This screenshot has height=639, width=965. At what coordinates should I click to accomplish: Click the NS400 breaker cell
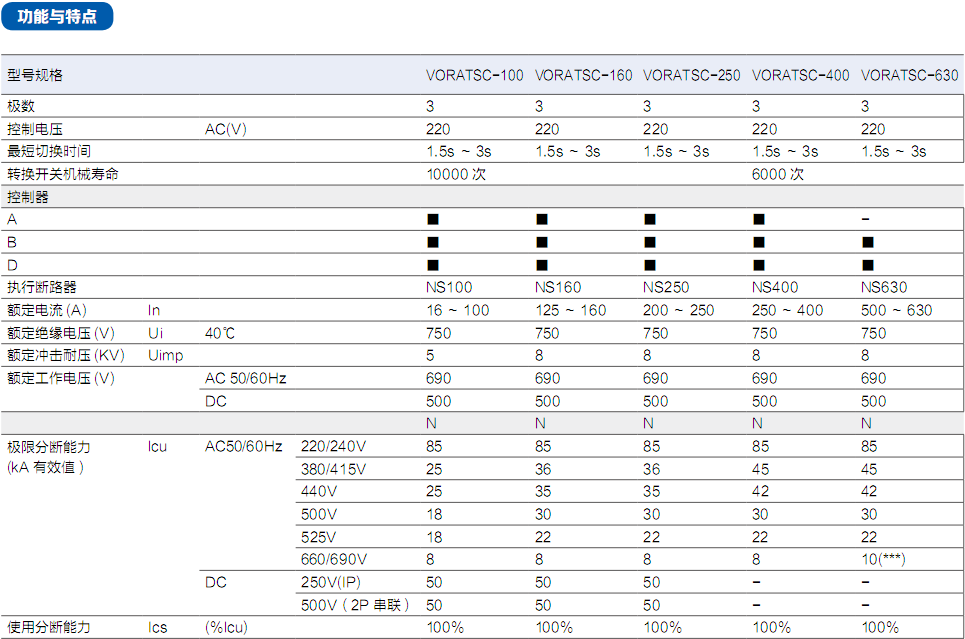pos(775,287)
